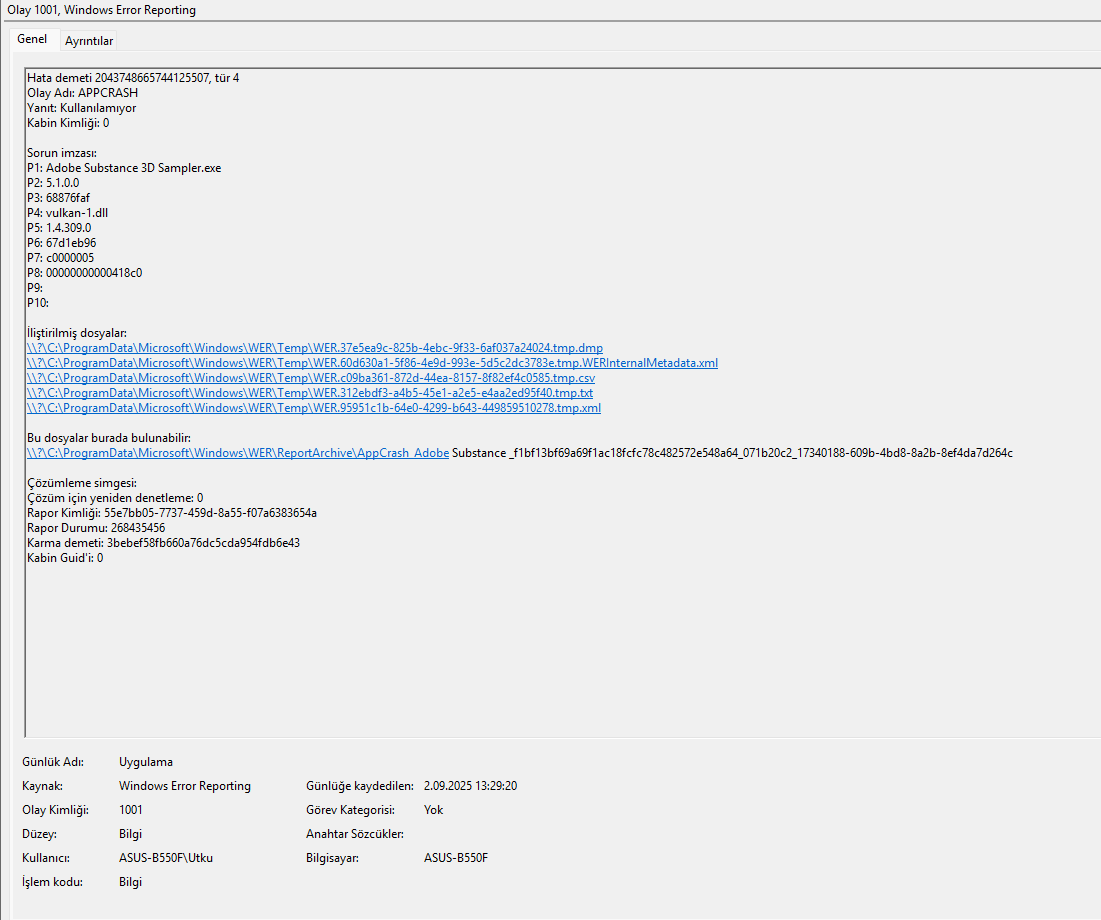Screen dimensions: 1101x920
Task: Click the Karma demeti hash value
Action: tap(204, 543)
